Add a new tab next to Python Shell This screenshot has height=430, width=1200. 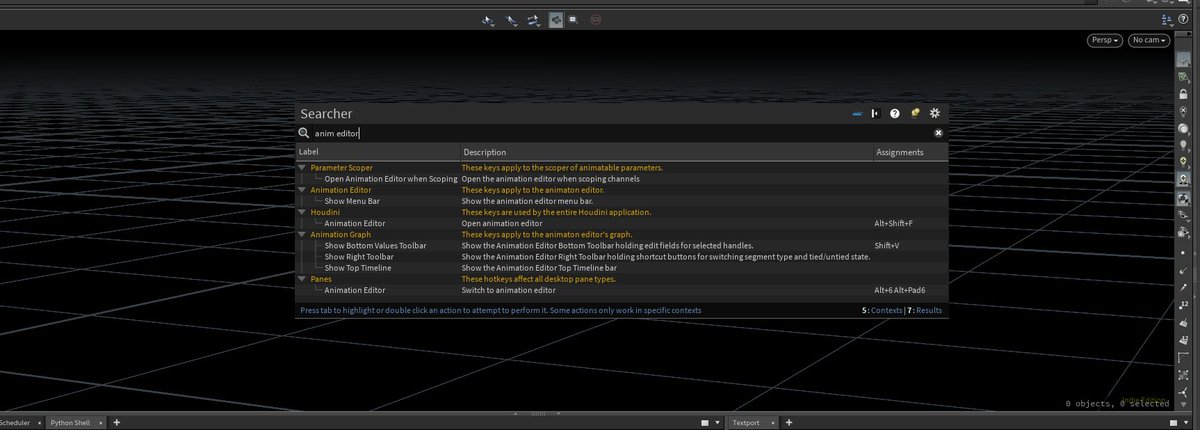tap(117, 423)
